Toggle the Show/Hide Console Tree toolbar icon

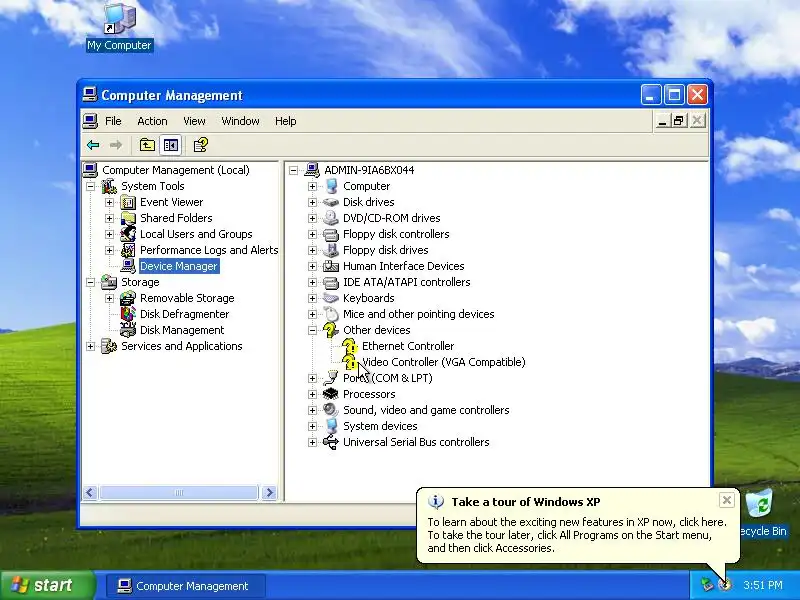(x=171, y=145)
